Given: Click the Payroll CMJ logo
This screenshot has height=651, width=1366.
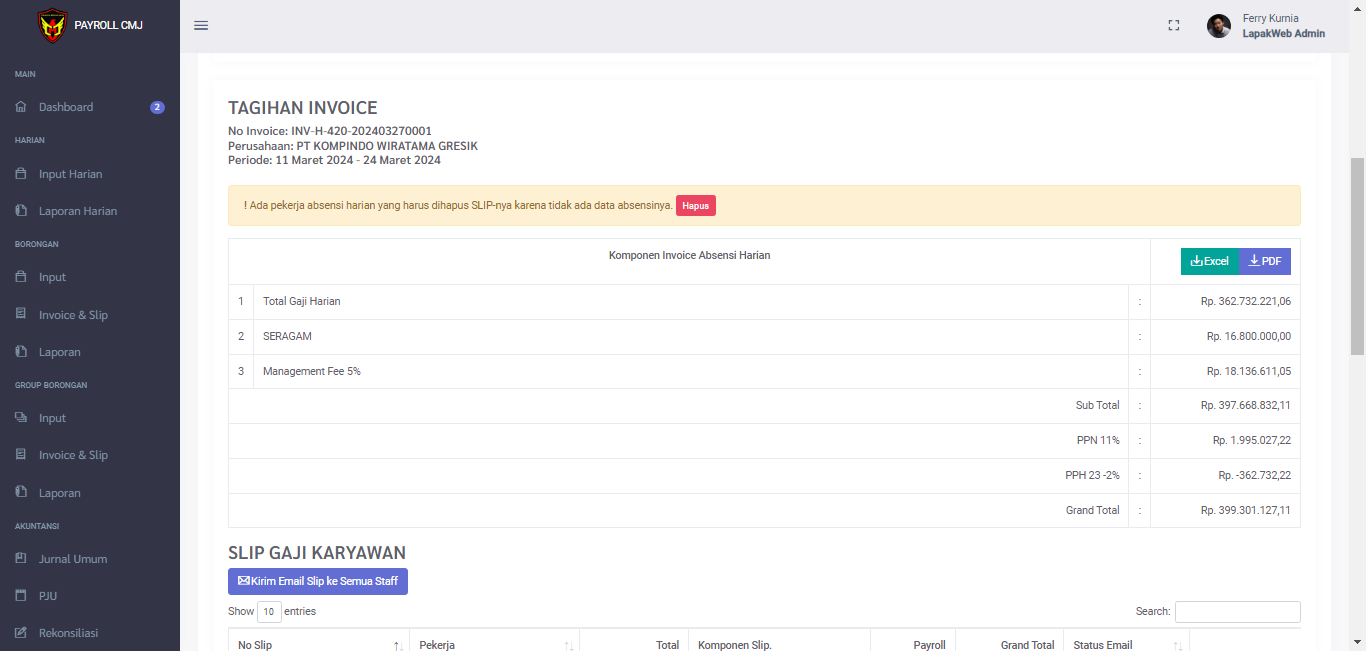Looking at the screenshot, I should pyautogui.click(x=52, y=25).
